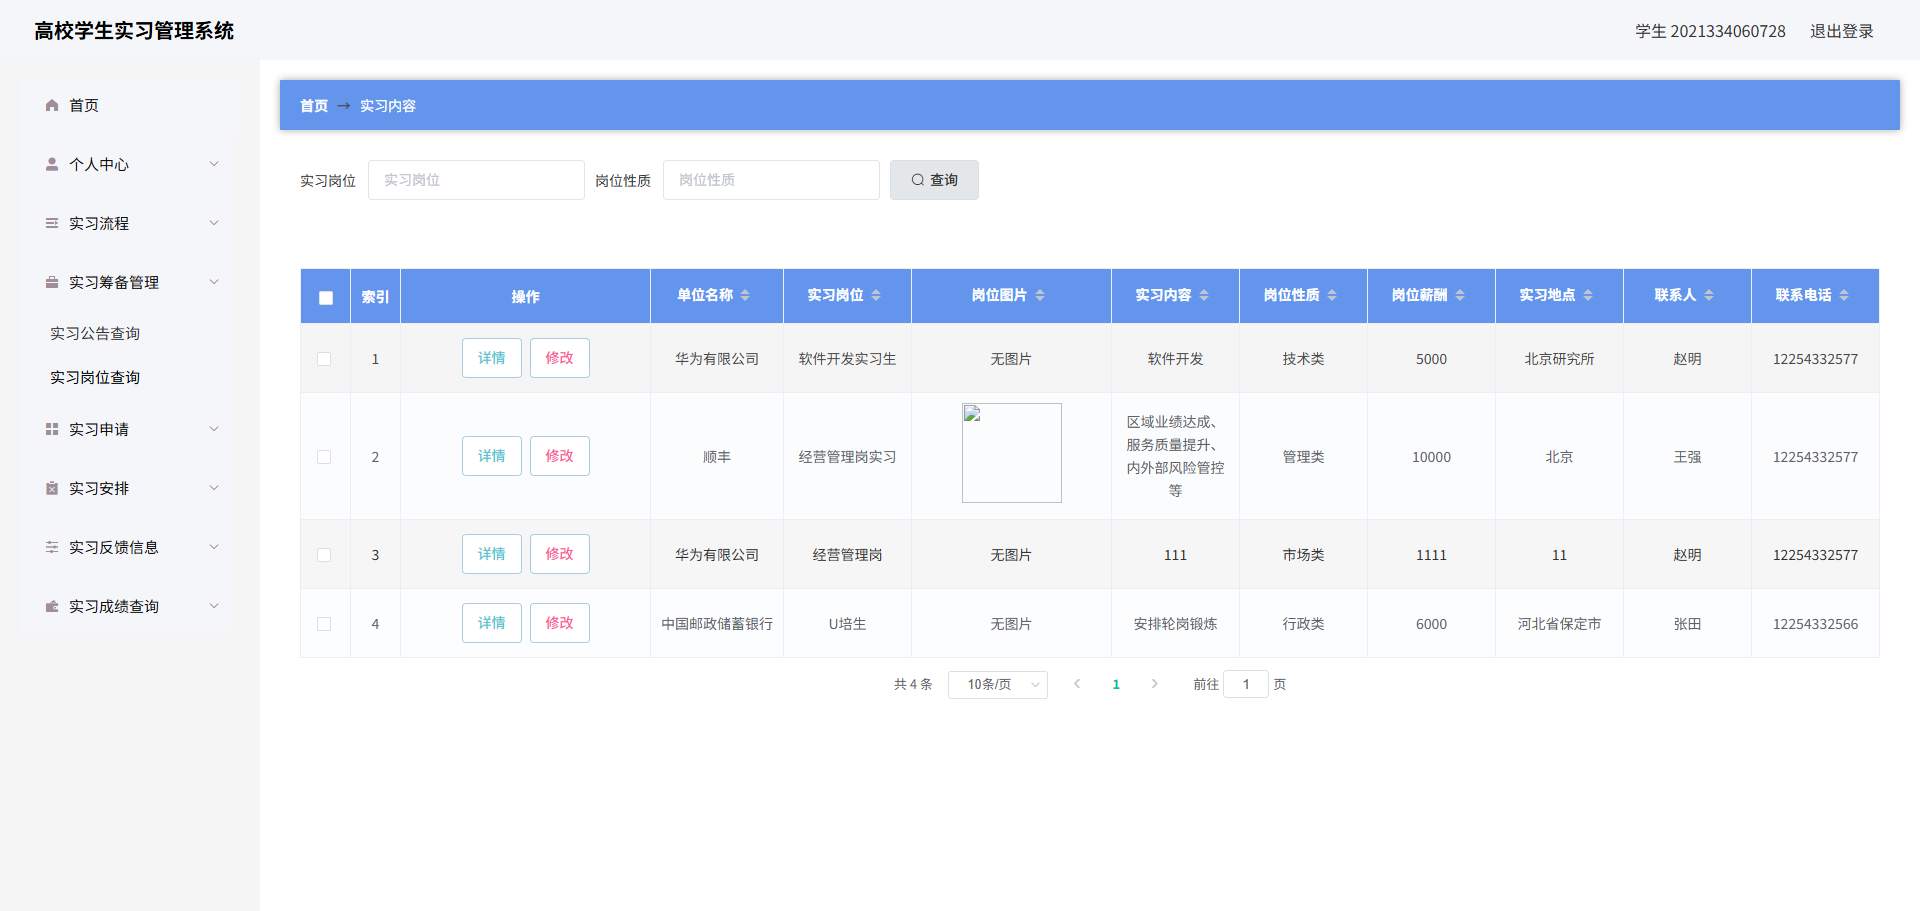The height and width of the screenshot is (911, 1920).
Task: Focus the 实习岗位 search input field
Action: pyautogui.click(x=476, y=180)
